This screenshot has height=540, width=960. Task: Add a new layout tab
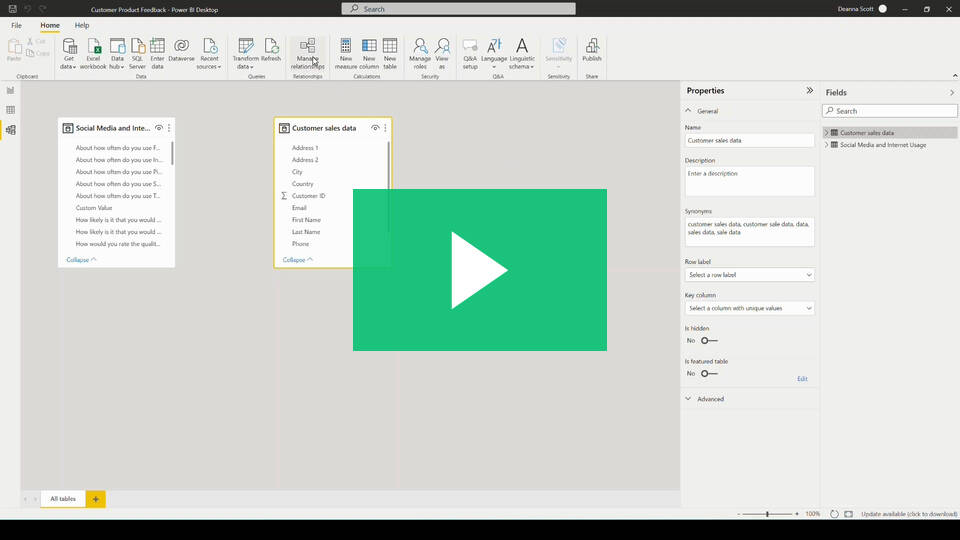click(x=96, y=499)
